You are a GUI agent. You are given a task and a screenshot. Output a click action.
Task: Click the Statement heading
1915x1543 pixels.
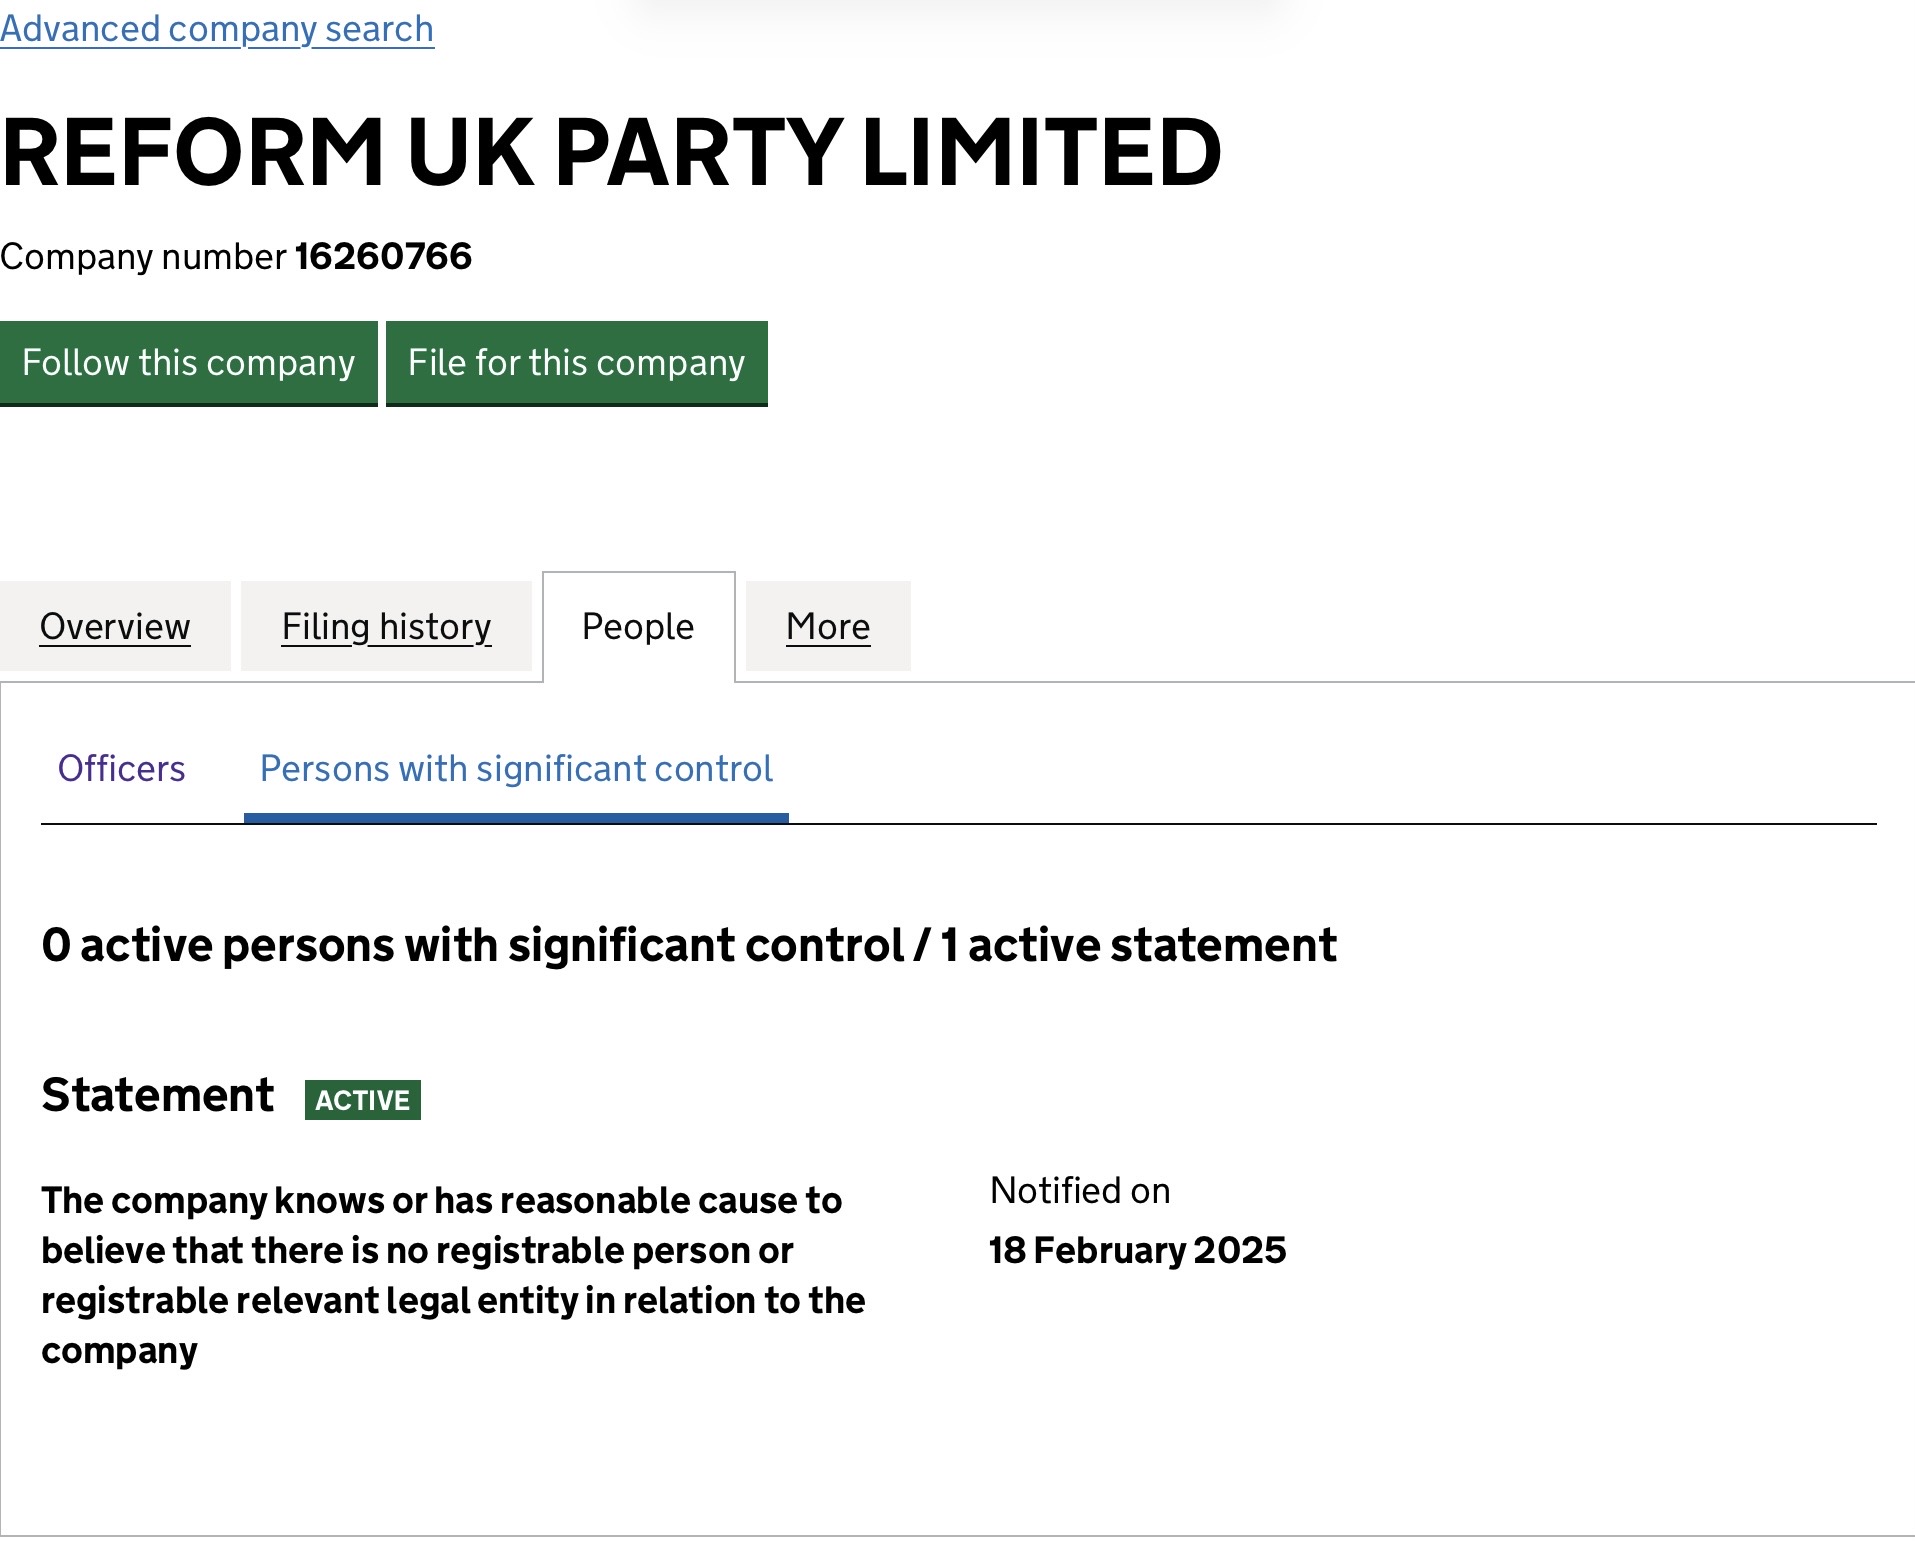[x=158, y=1095]
